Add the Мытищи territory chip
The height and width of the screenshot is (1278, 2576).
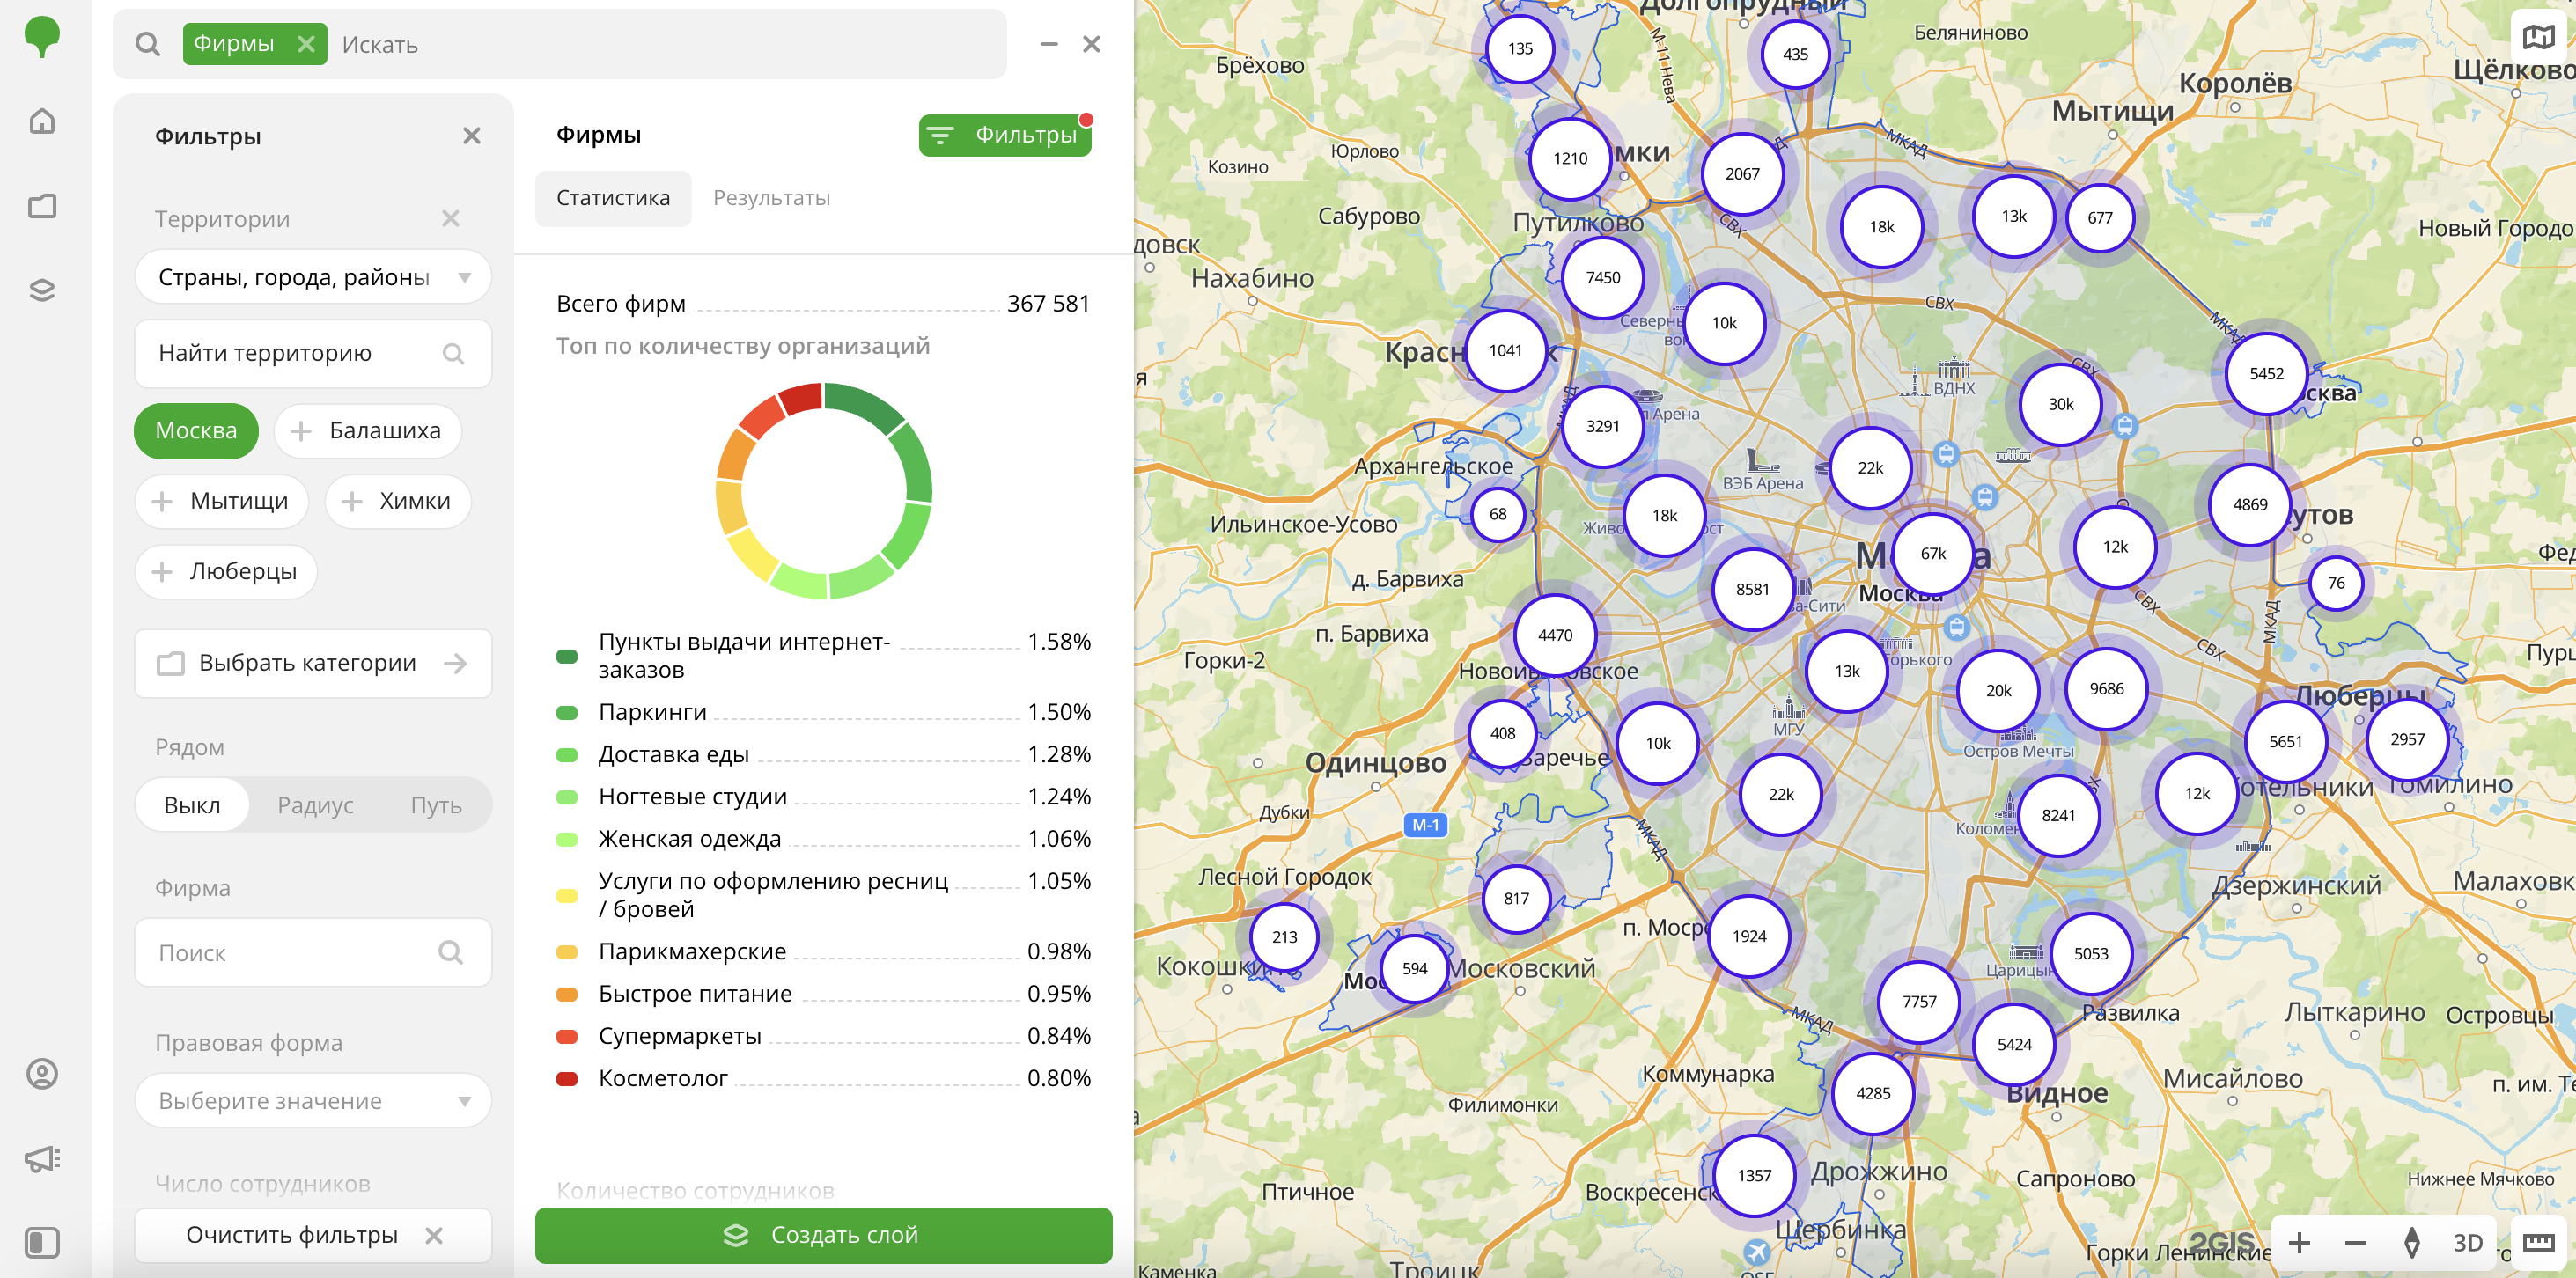221,501
